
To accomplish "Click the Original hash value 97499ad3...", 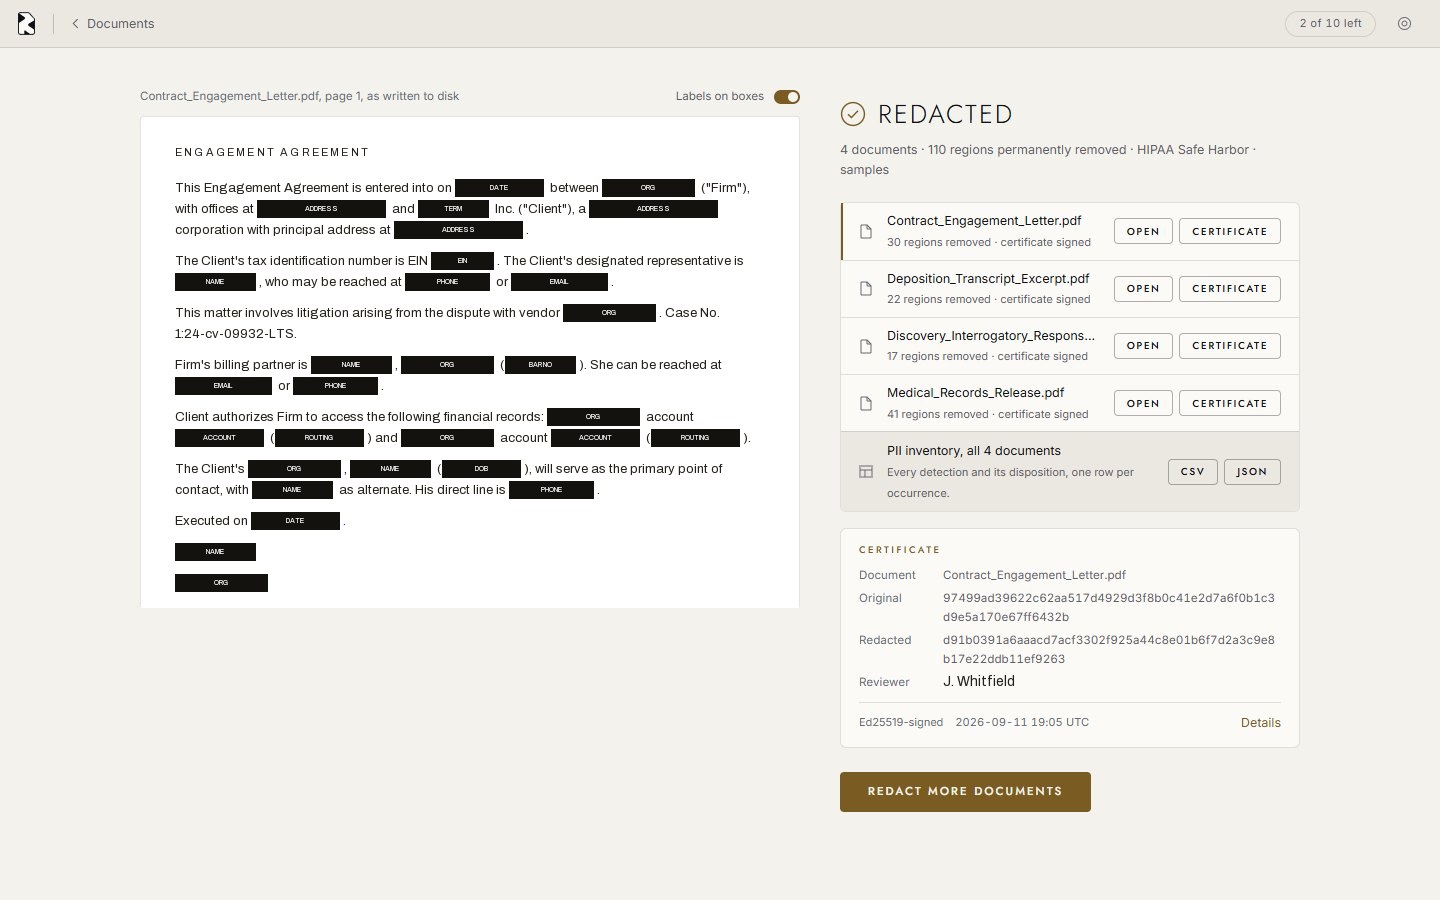I will click(x=1109, y=607).
